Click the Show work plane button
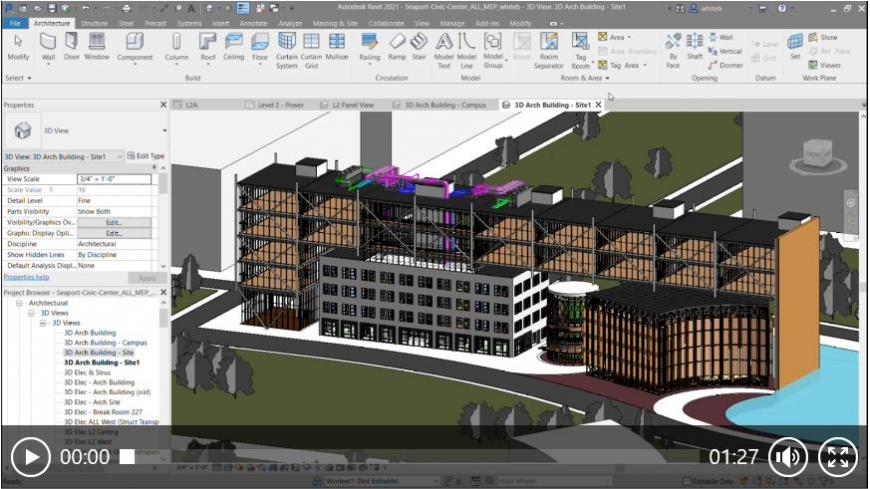The height and width of the screenshot is (489, 870). [823, 37]
